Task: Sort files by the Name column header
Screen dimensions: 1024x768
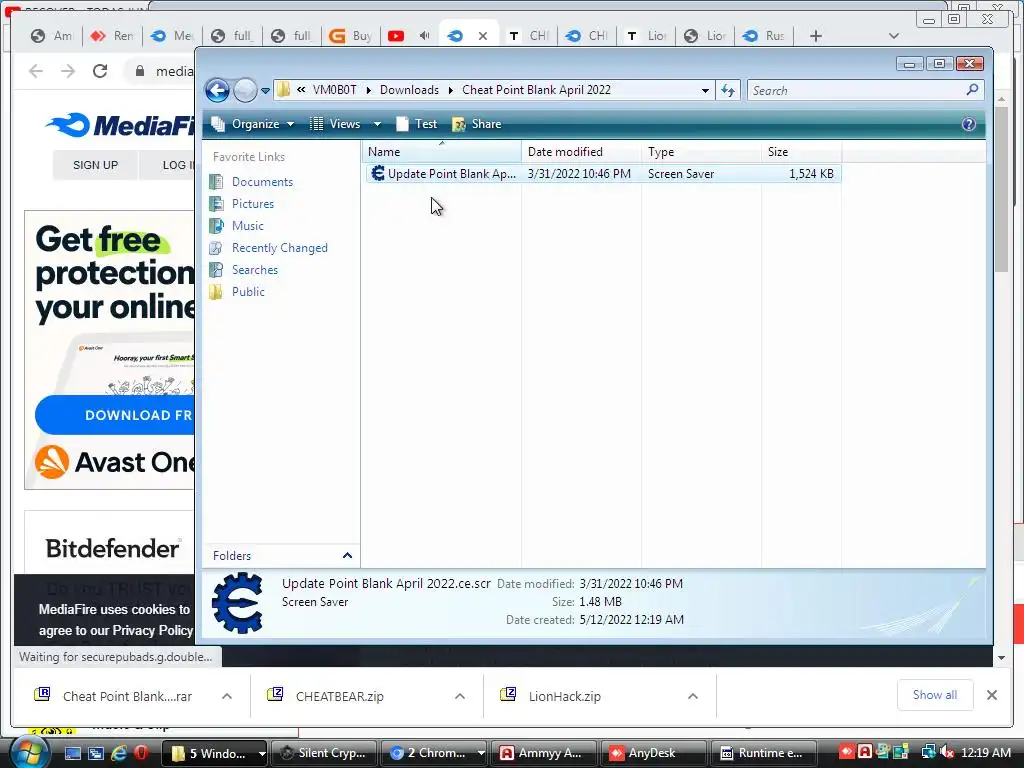Action: [x=441, y=152]
